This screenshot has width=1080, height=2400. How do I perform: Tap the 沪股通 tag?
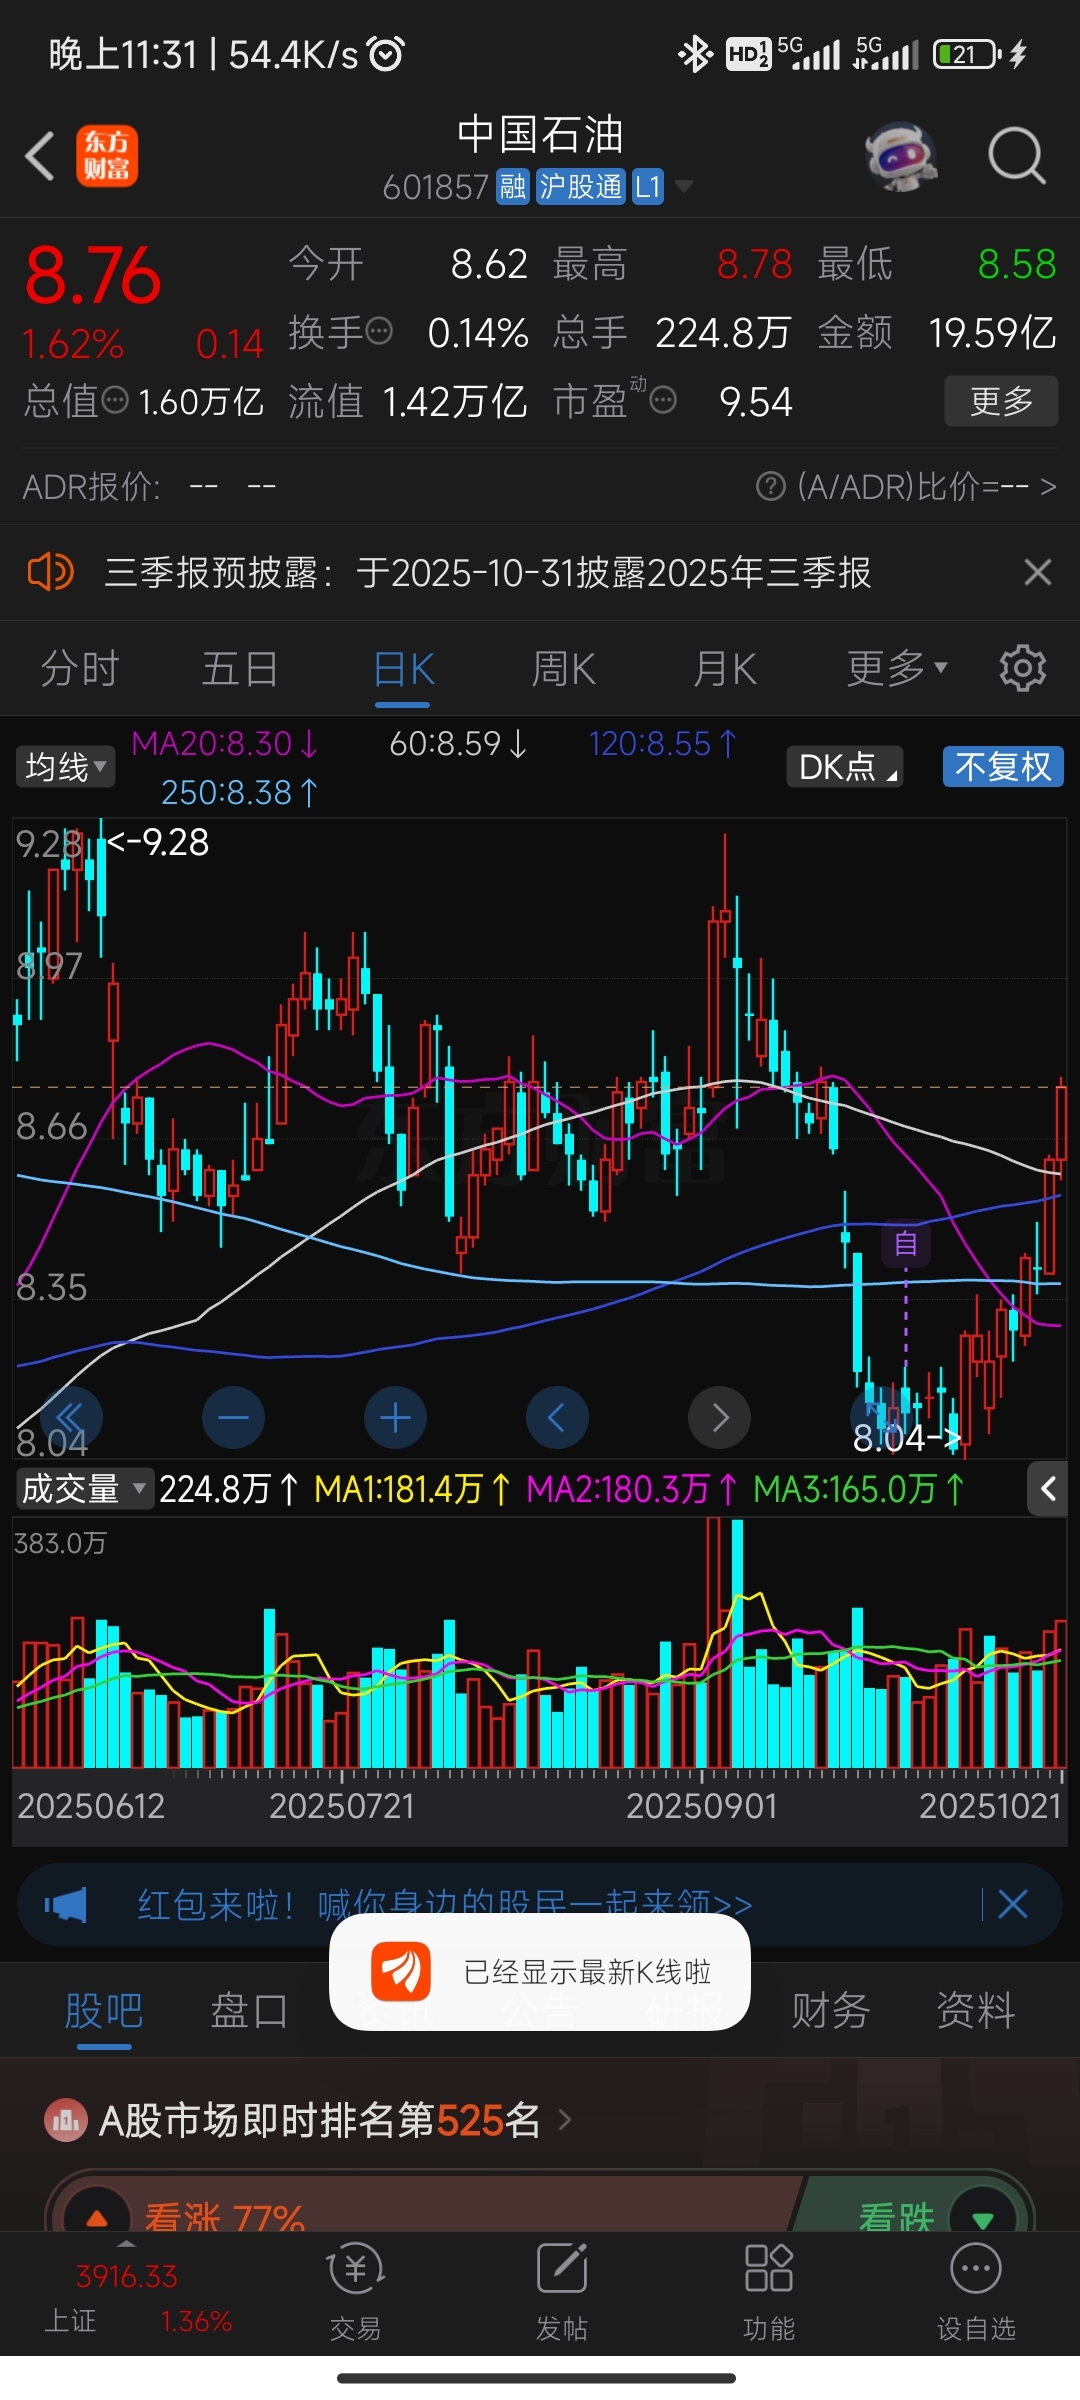[x=580, y=186]
